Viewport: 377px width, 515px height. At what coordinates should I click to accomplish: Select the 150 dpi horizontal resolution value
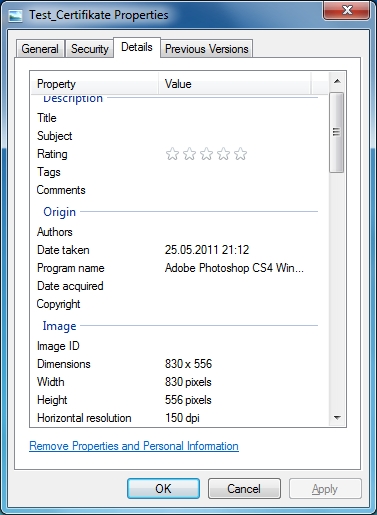coord(182,417)
